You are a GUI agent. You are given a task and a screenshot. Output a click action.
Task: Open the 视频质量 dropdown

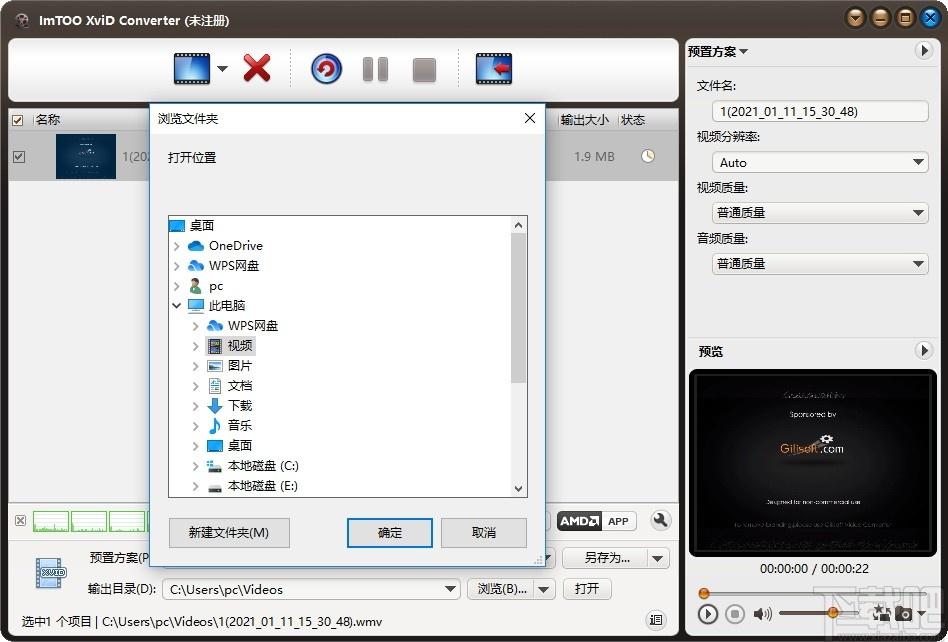pos(820,213)
